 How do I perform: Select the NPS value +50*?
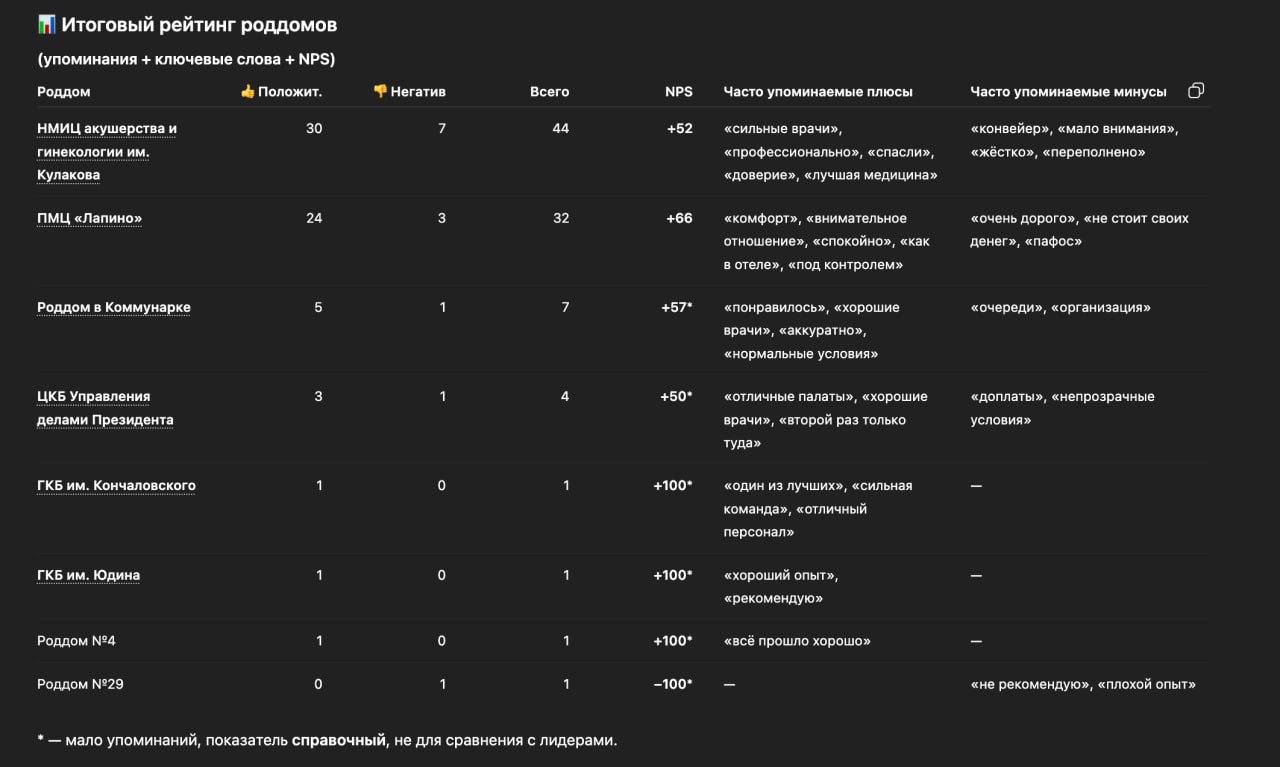677,397
